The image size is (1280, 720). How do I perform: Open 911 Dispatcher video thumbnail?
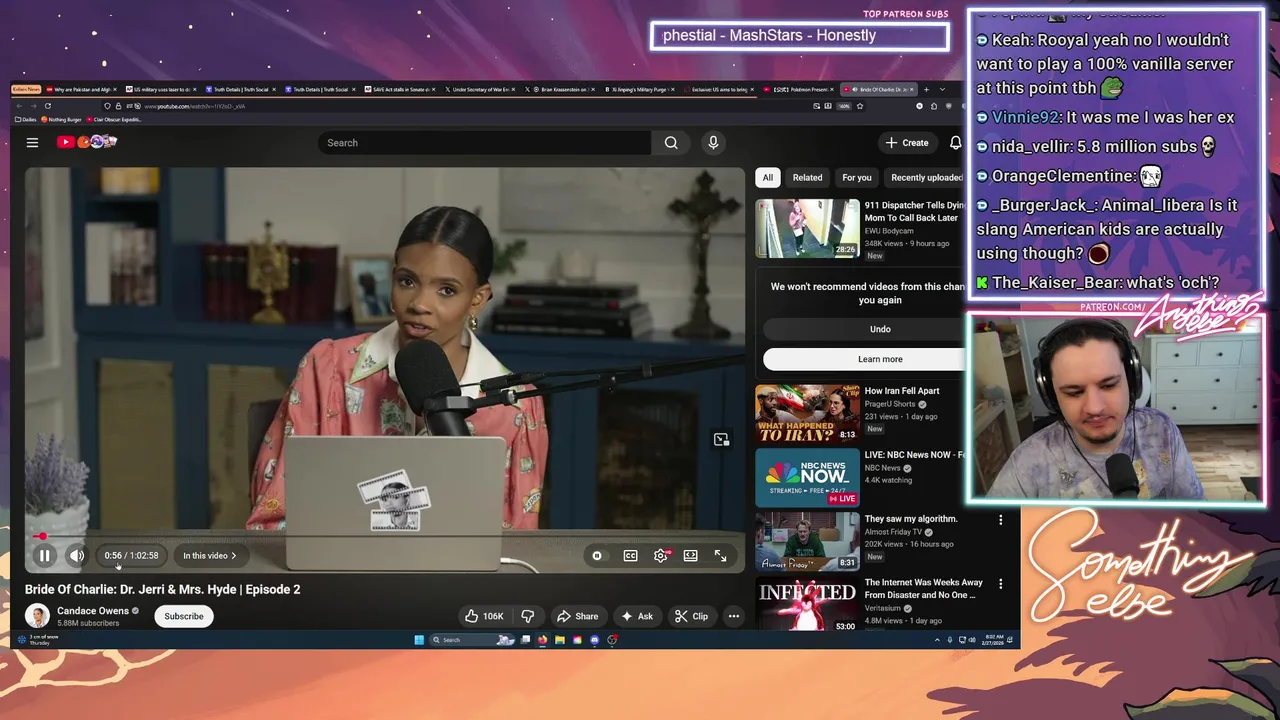pos(807,228)
